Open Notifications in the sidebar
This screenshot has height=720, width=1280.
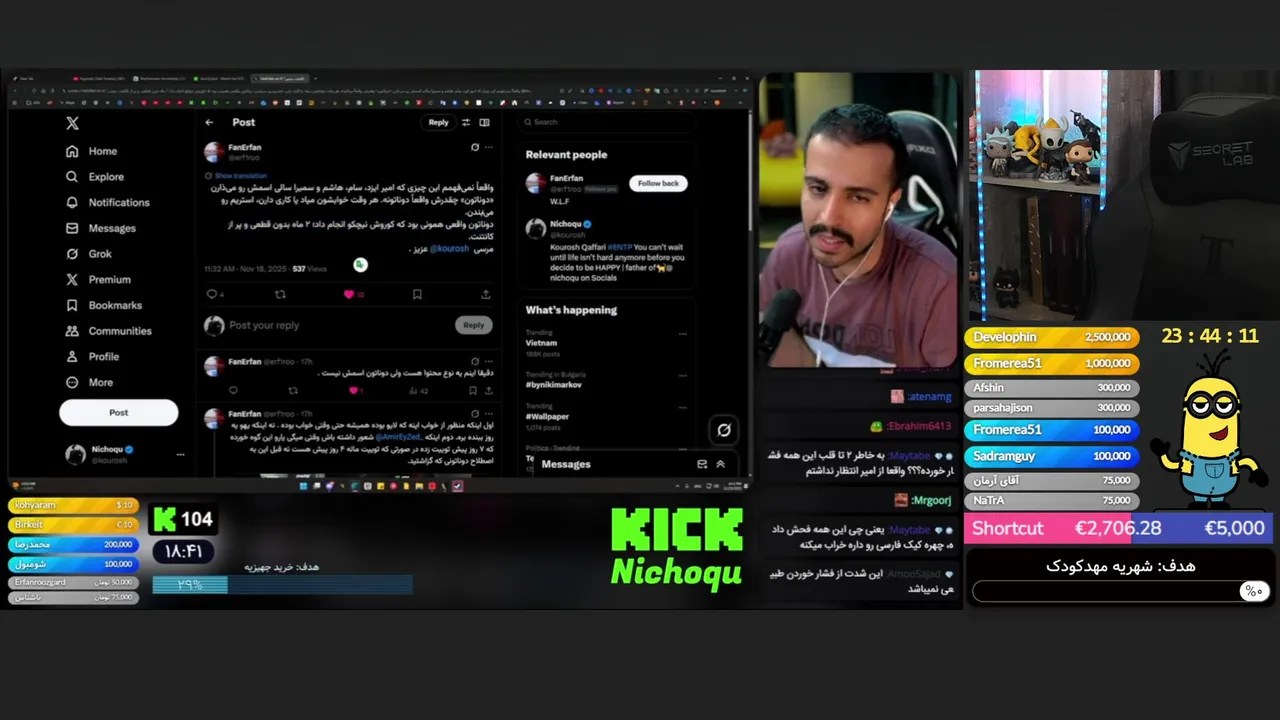(x=108, y=202)
